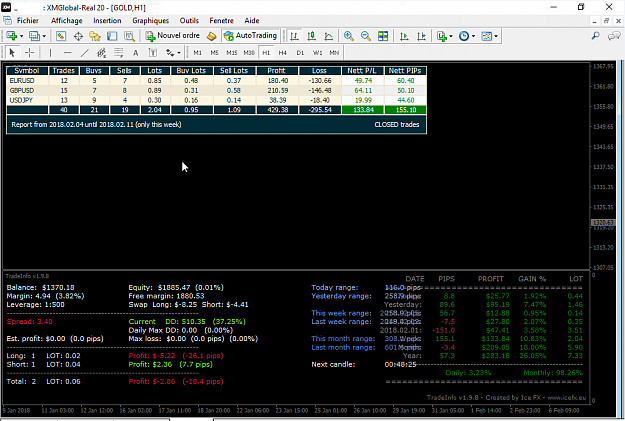The image size is (625, 421).
Task: Click the total Nett PIPs value 155.10
Action: point(405,110)
